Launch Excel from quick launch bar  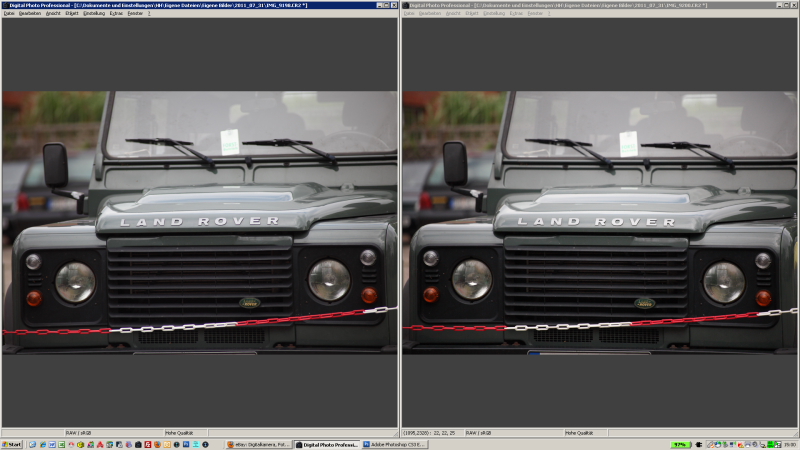click(62, 445)
